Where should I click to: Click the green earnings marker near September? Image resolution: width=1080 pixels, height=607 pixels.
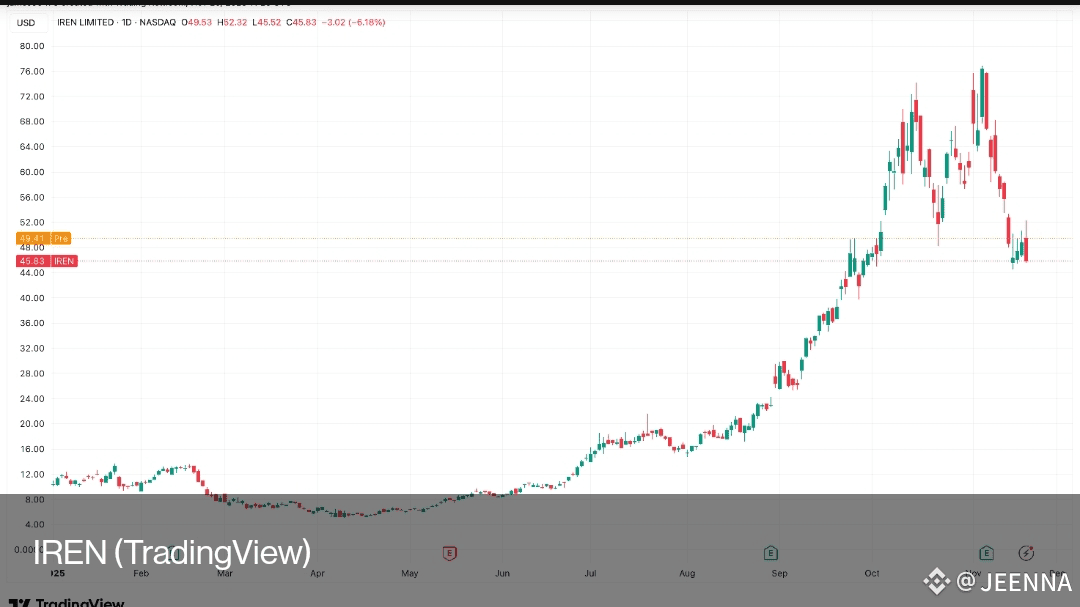click(771, 553)
